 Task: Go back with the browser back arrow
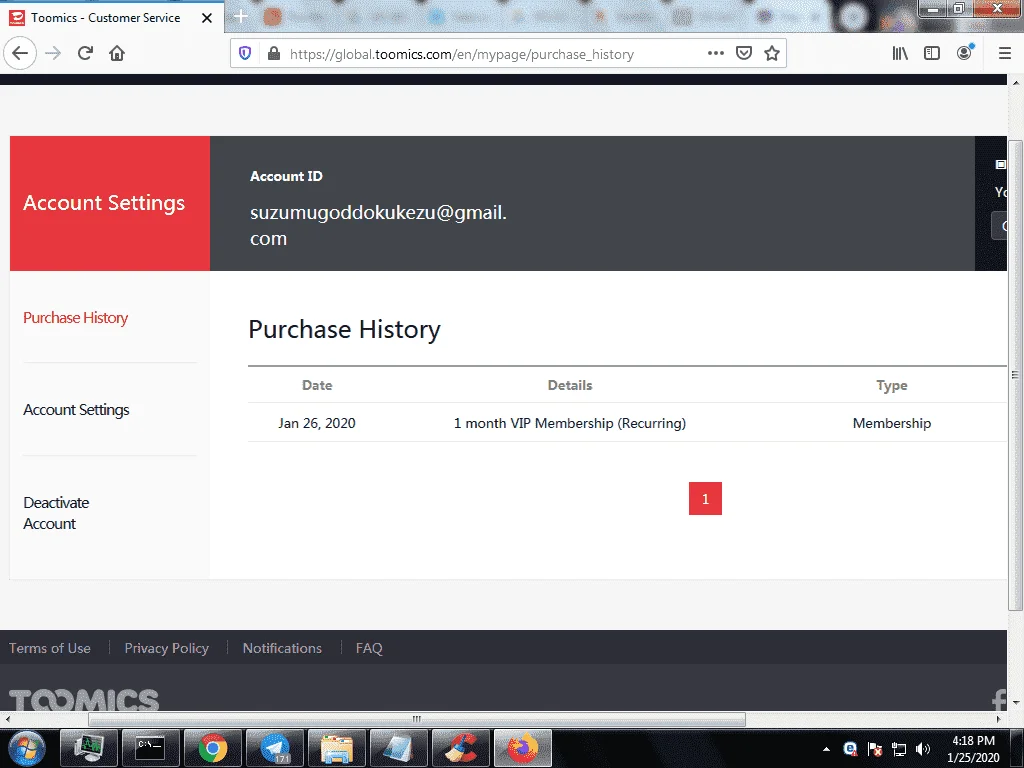(x=20, y=54)
